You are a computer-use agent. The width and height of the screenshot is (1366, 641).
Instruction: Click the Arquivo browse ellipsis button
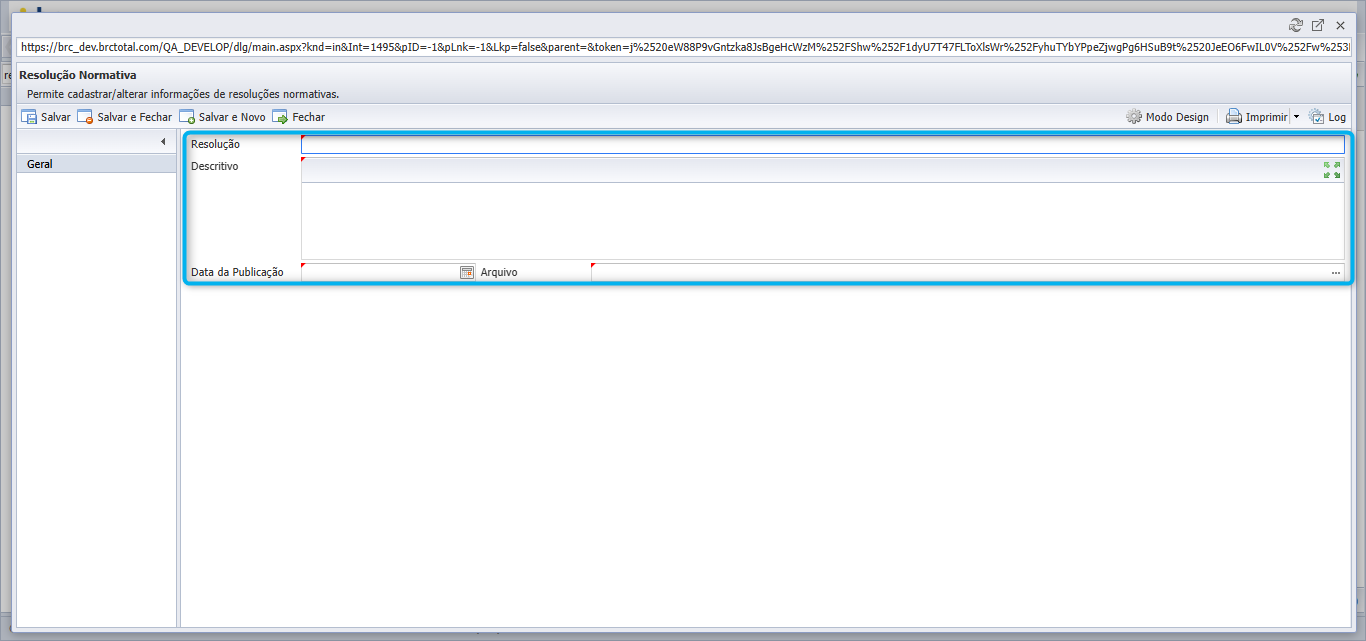pyautogui.click(x=1336, y=272)
